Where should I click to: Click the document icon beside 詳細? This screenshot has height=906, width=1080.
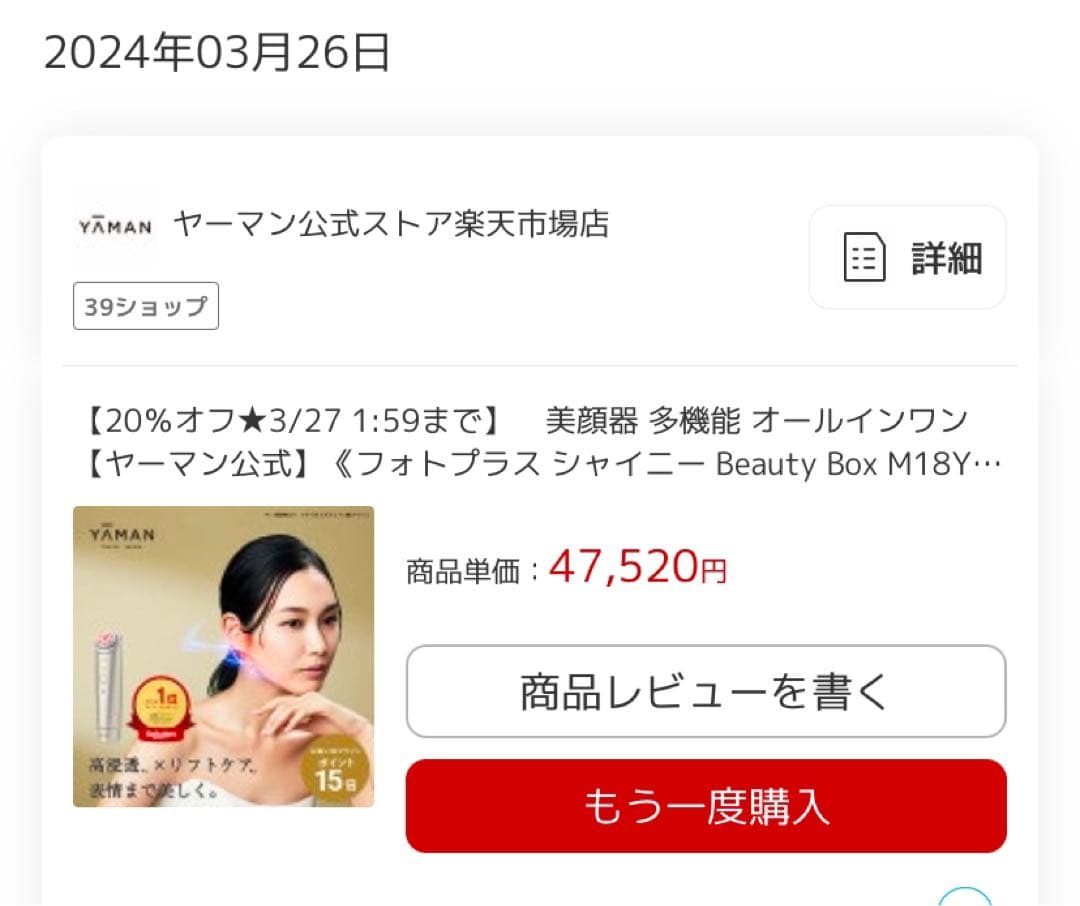click(864, 257)
